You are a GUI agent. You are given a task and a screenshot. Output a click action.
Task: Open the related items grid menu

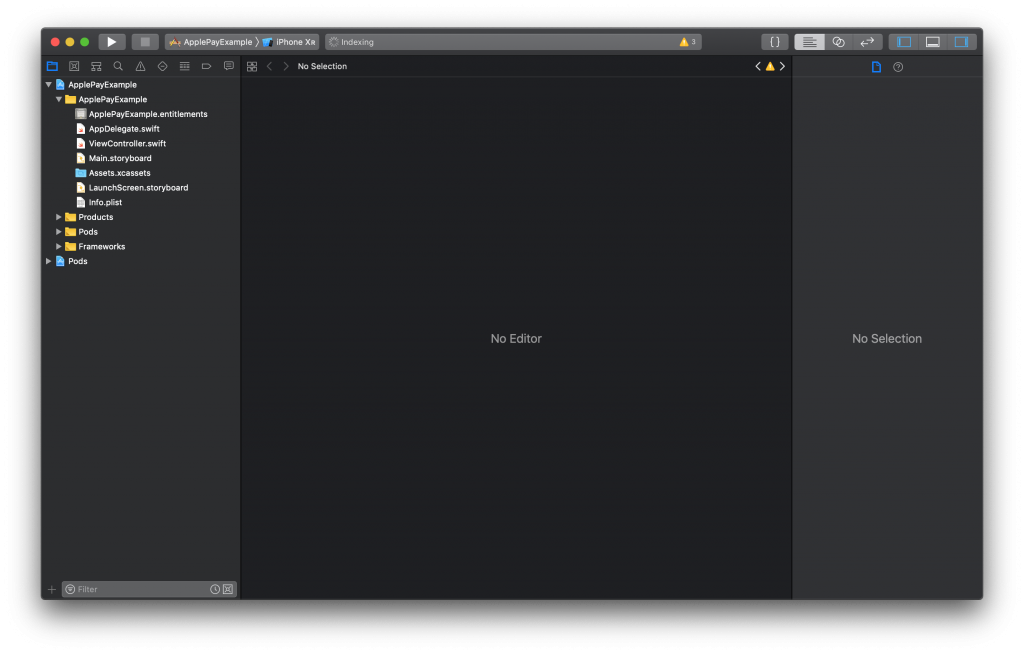(x=251, y=66)
